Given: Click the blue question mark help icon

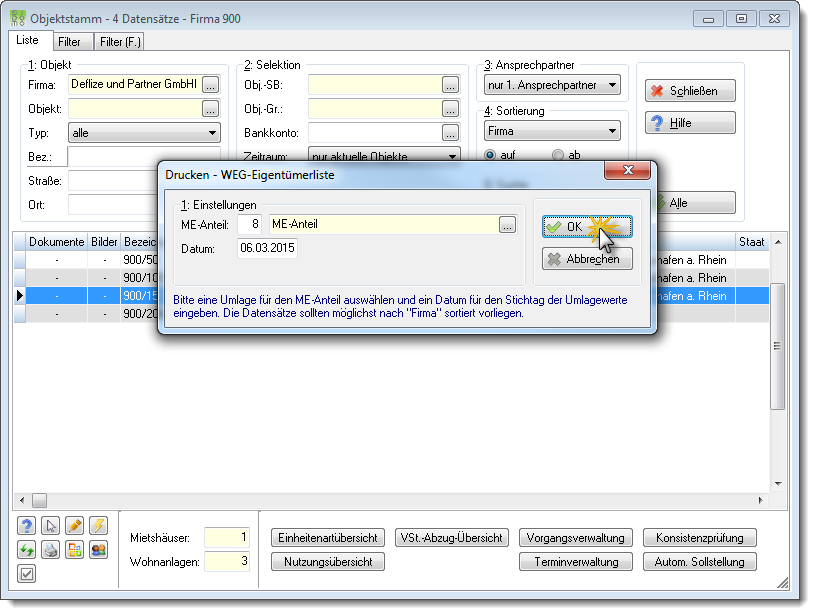Looking at the screenshot, I should coord(27,526).
